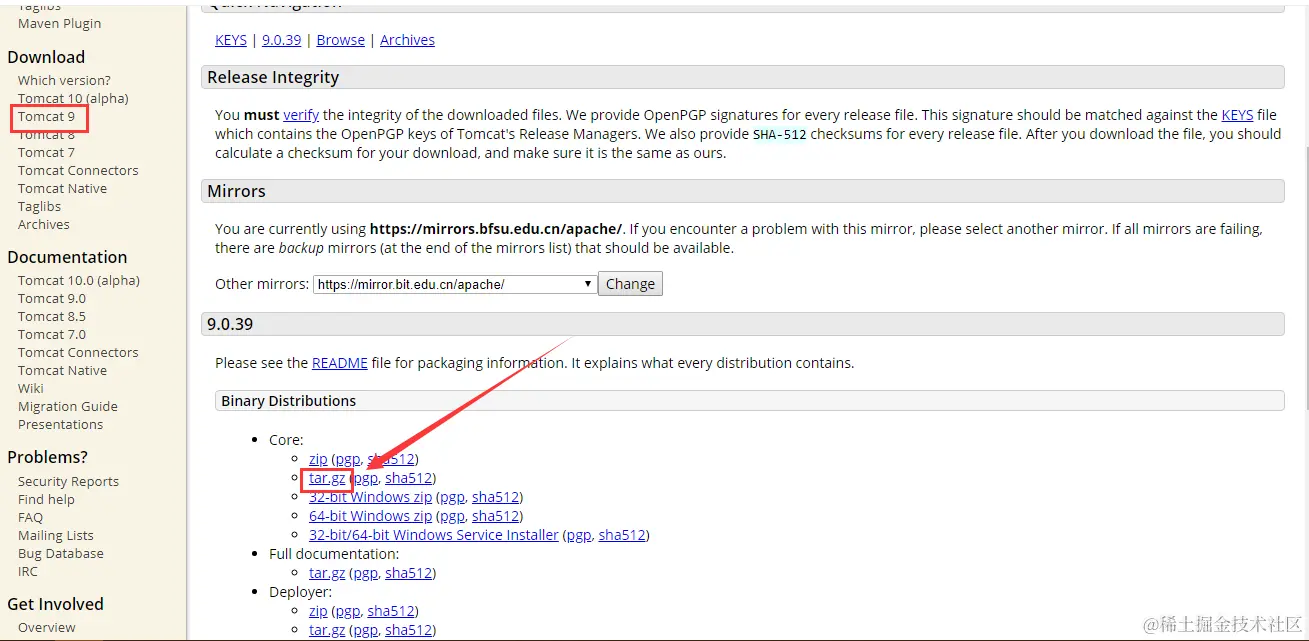Open pgp signature for 32-bit Windows zip

452,497
